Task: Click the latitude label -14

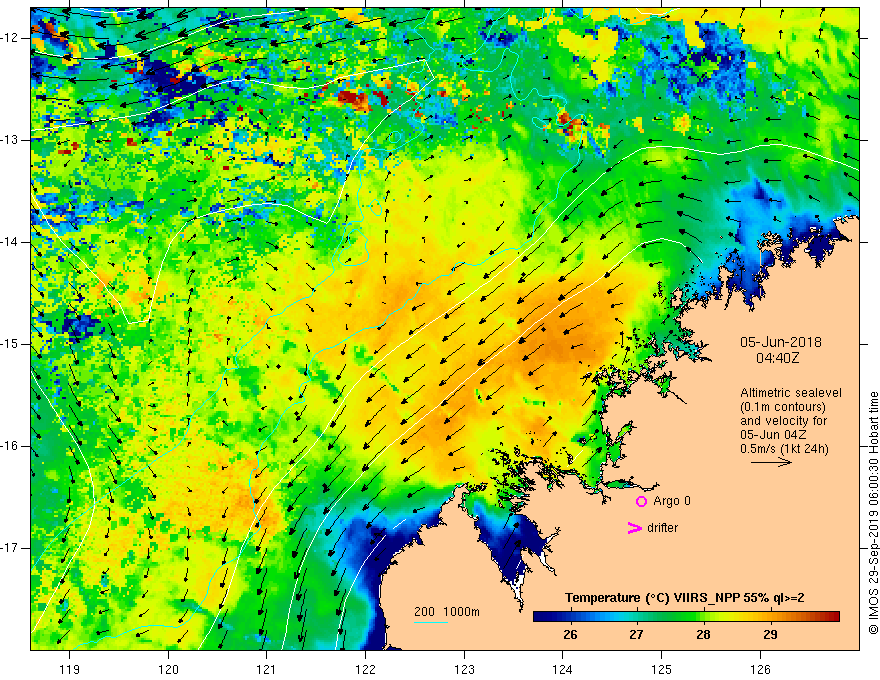Action: (11, 242)
